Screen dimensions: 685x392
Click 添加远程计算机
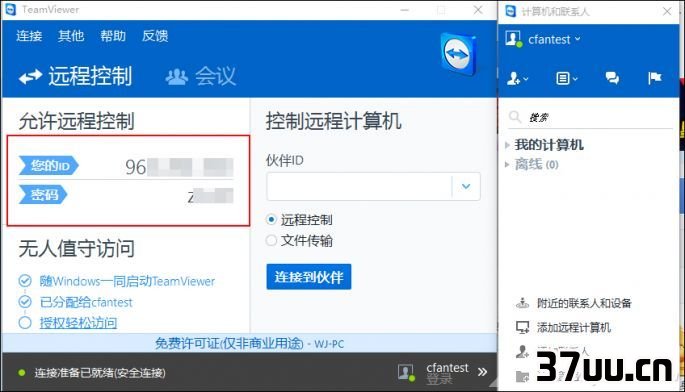point(574,327)
